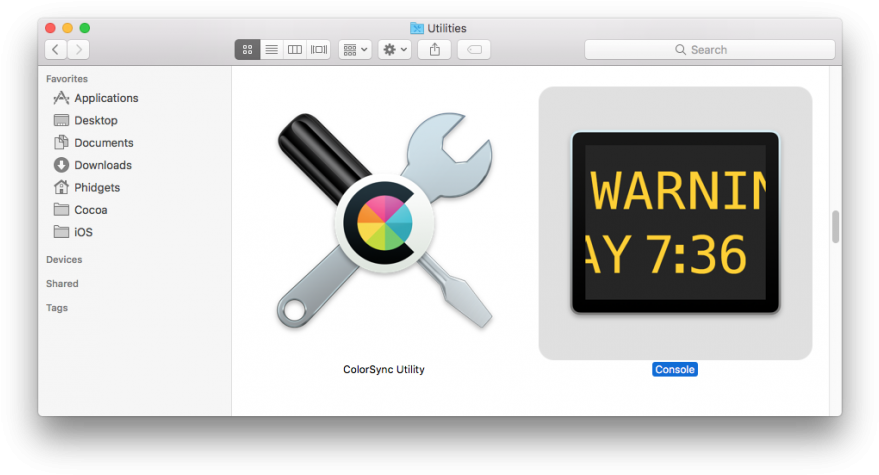The height and width of the screenshot is (475, 879).
Task: Switch to column view mode
Action: coord(295,49)
